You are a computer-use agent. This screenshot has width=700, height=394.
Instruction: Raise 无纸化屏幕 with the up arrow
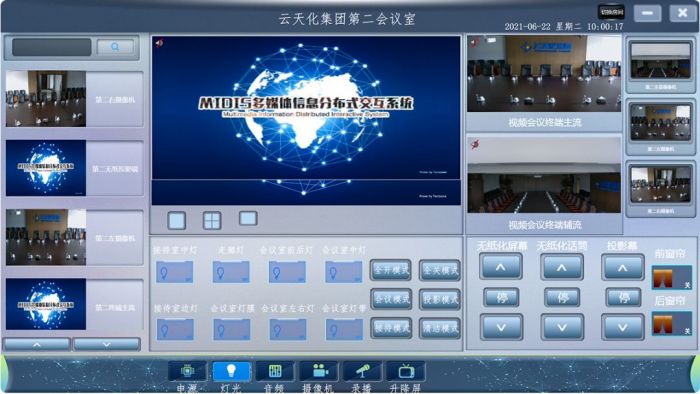pyautogui.click(x=501, y=267)
